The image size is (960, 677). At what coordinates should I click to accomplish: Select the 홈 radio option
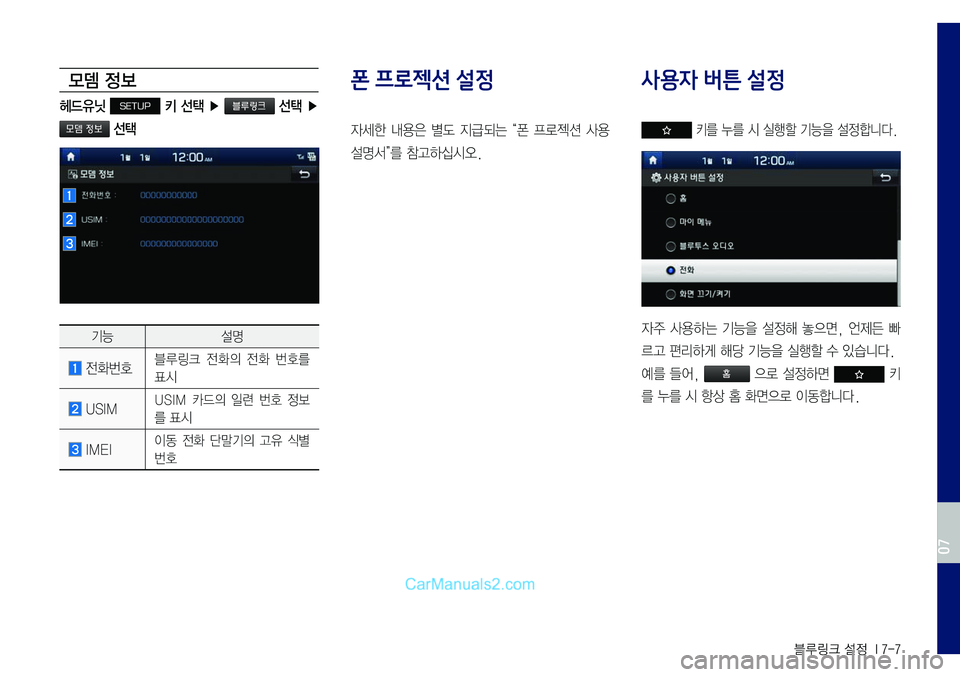coord(670,198)
